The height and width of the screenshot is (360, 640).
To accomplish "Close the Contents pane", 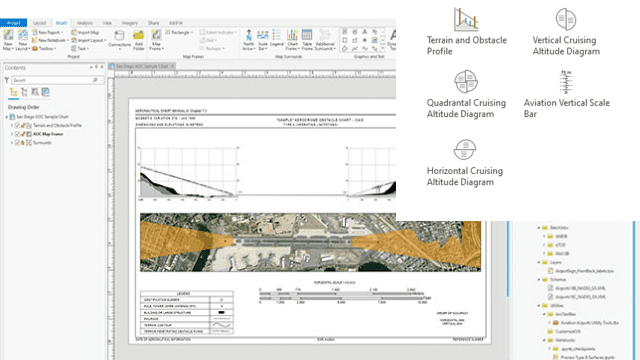I will click(x=102, y=67).
